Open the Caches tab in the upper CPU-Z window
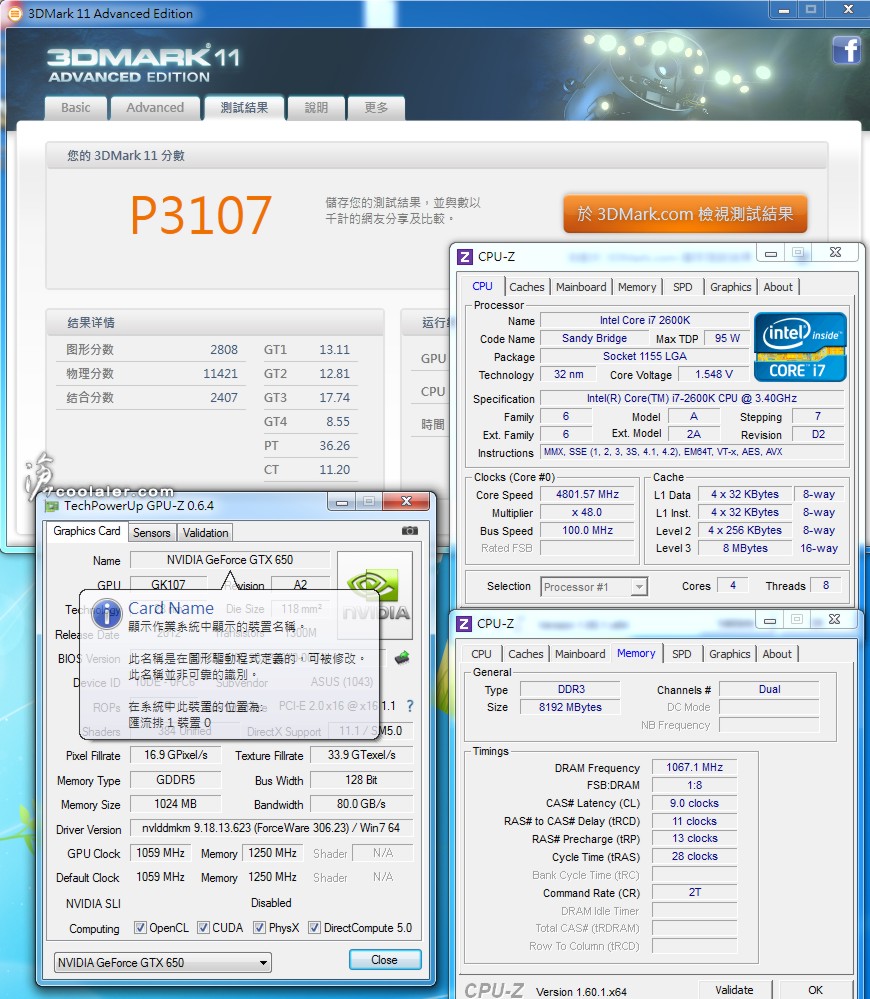The image size is (870, 999). point(527,287)
